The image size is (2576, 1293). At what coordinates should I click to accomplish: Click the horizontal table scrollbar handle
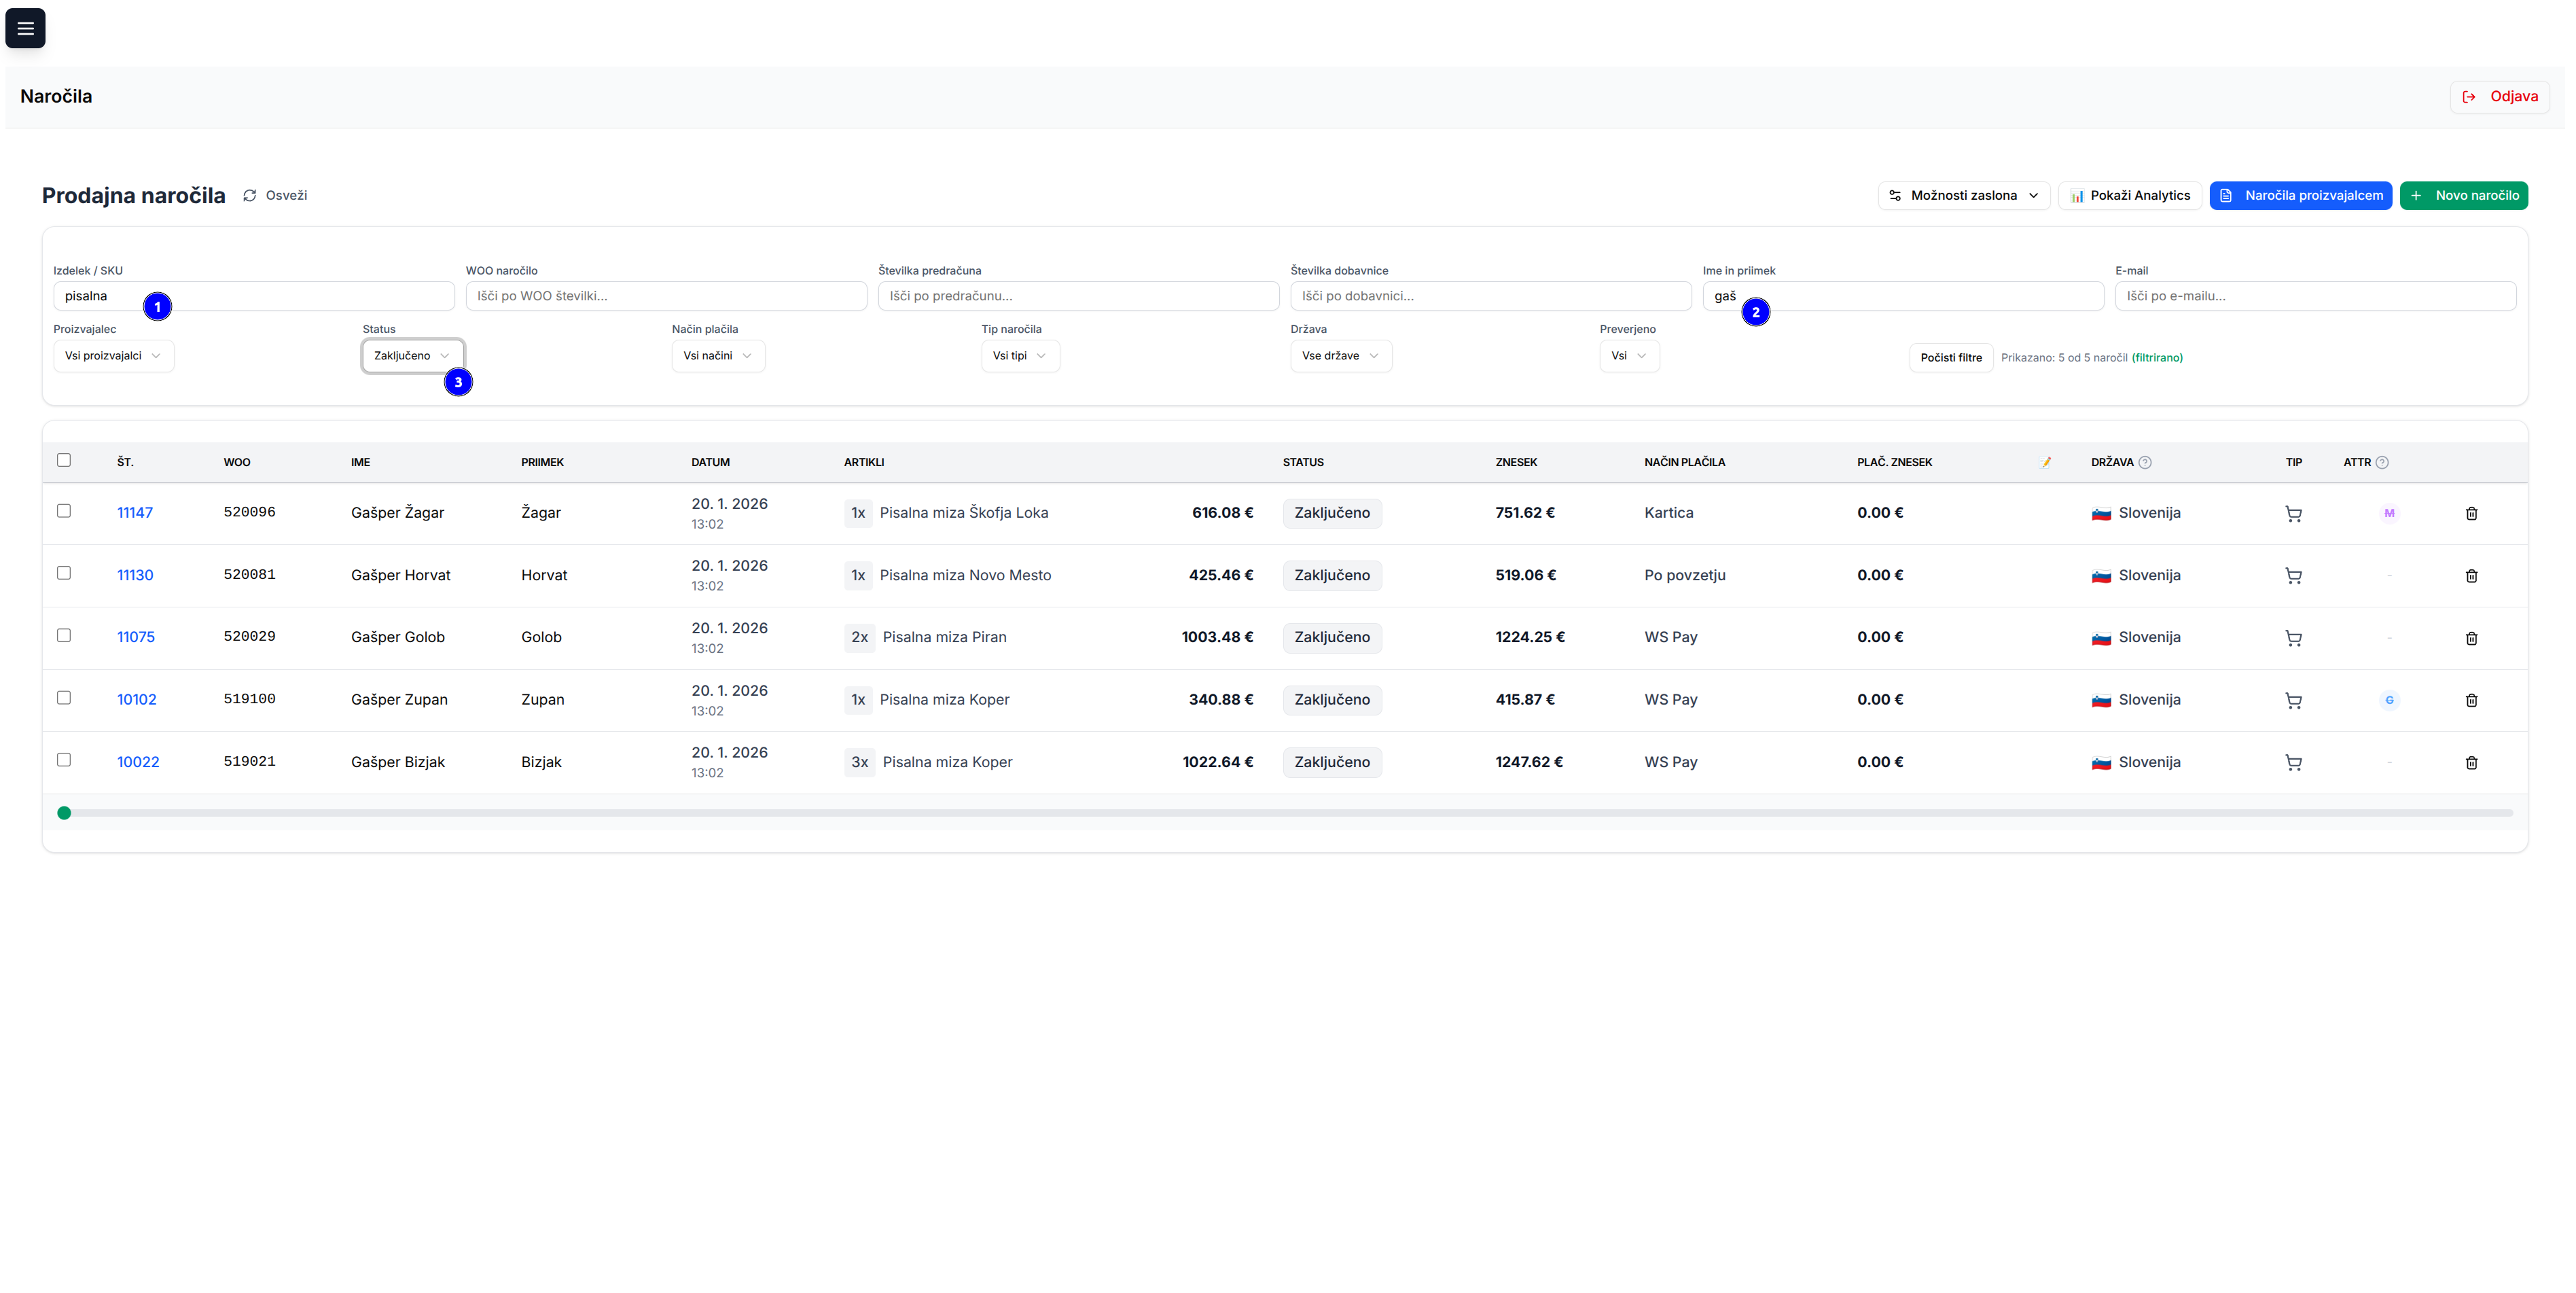[x=64, y=813]
